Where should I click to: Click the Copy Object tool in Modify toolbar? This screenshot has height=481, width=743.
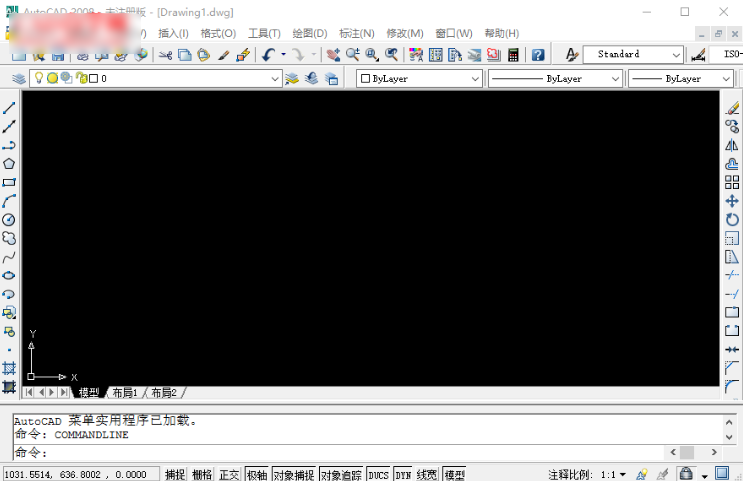732,127
